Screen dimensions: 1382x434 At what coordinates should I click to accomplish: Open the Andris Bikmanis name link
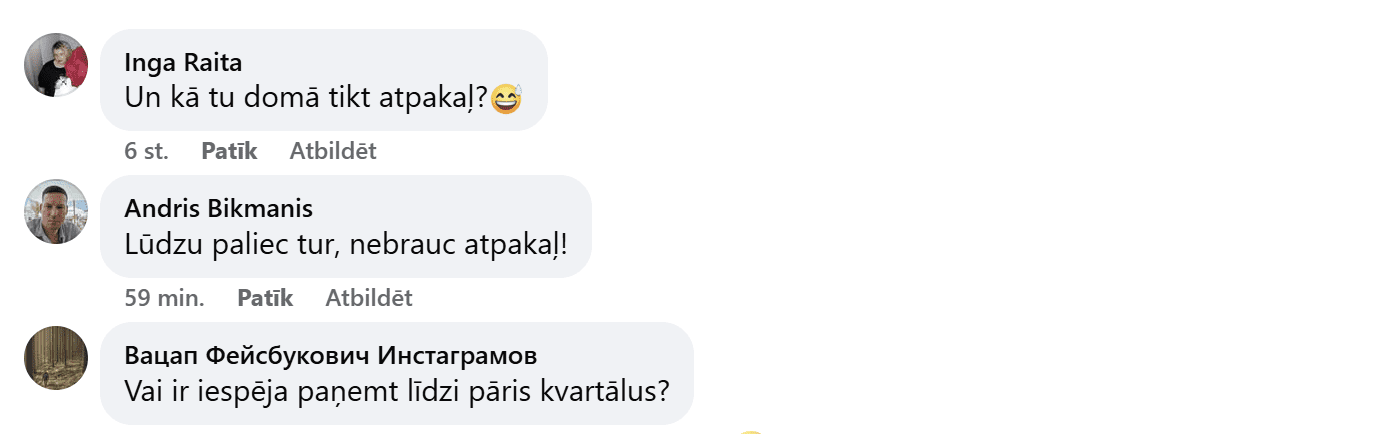click(x=218, y=208)
